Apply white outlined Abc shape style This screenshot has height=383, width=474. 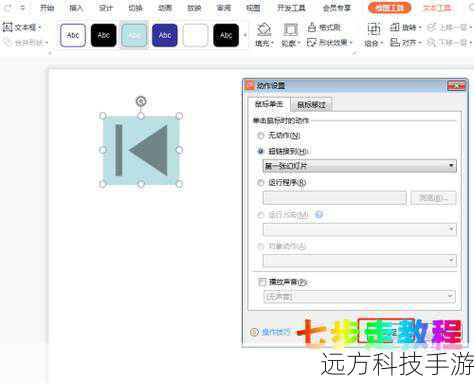click(x=73, y=35)
